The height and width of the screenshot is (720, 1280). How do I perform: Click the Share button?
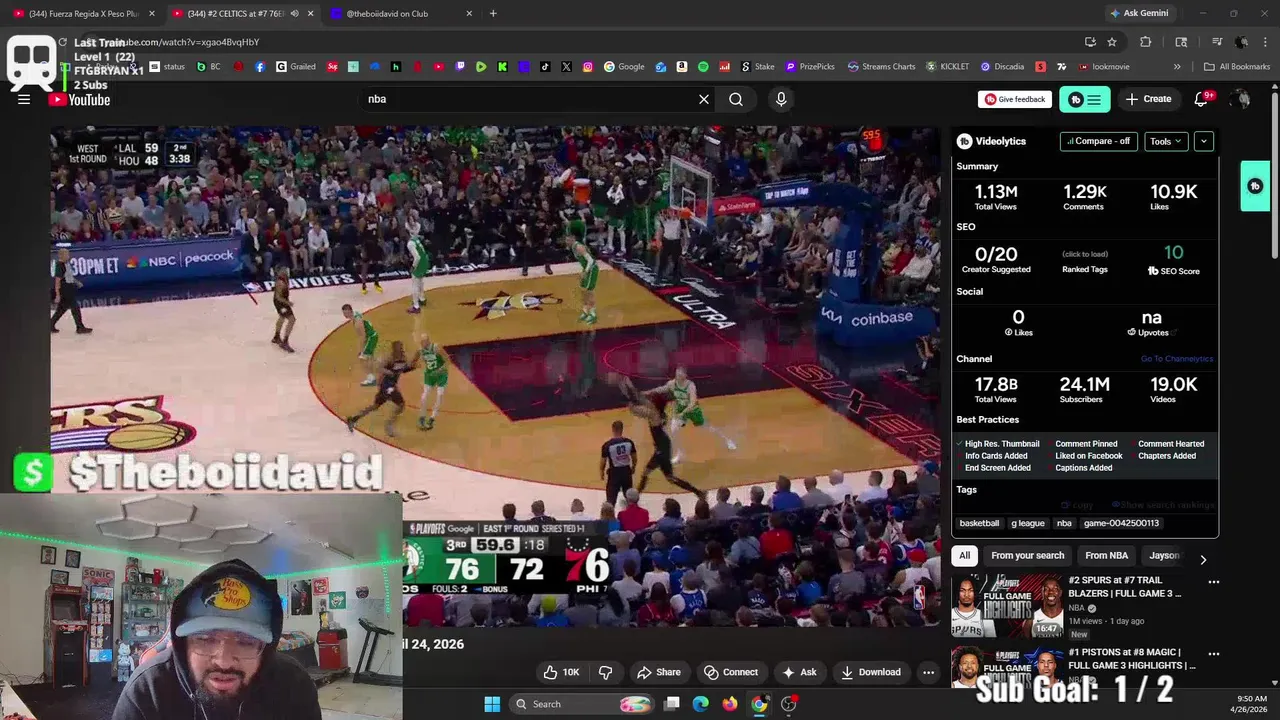[659, 672]
